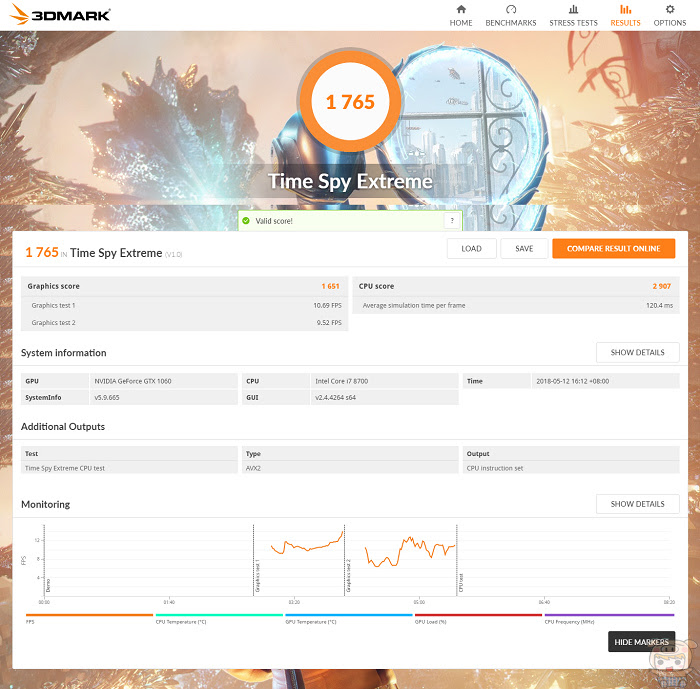The image size is (700, 689).
Task: Click GUI version v2.4.4264 s64
Action: 336,397
